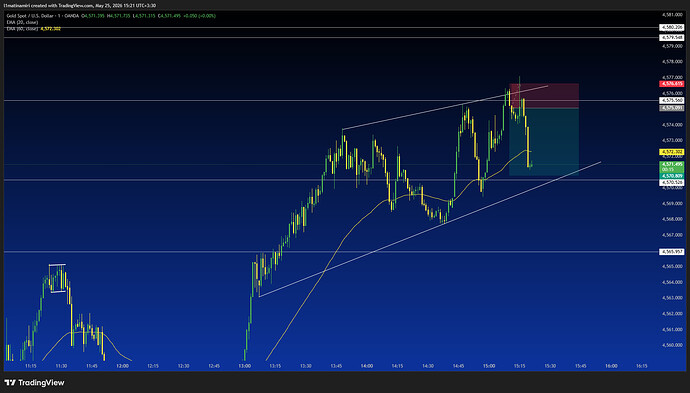Click the 13:00 time axis label

[244, 366]
